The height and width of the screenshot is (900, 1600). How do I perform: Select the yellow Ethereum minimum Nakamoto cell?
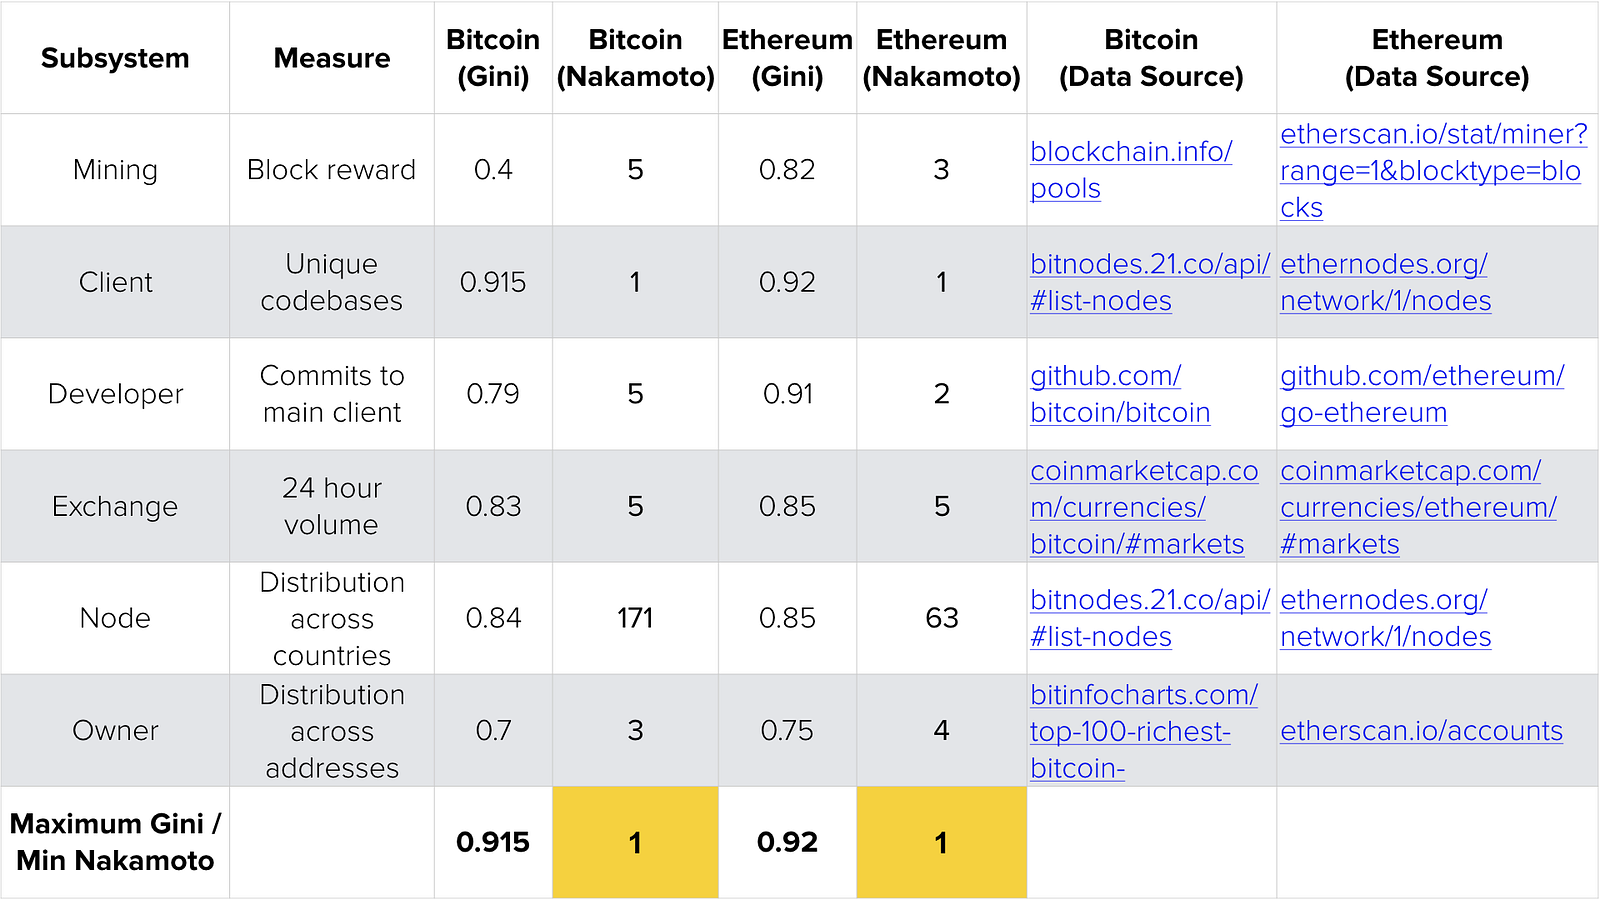tap(941, 842)
